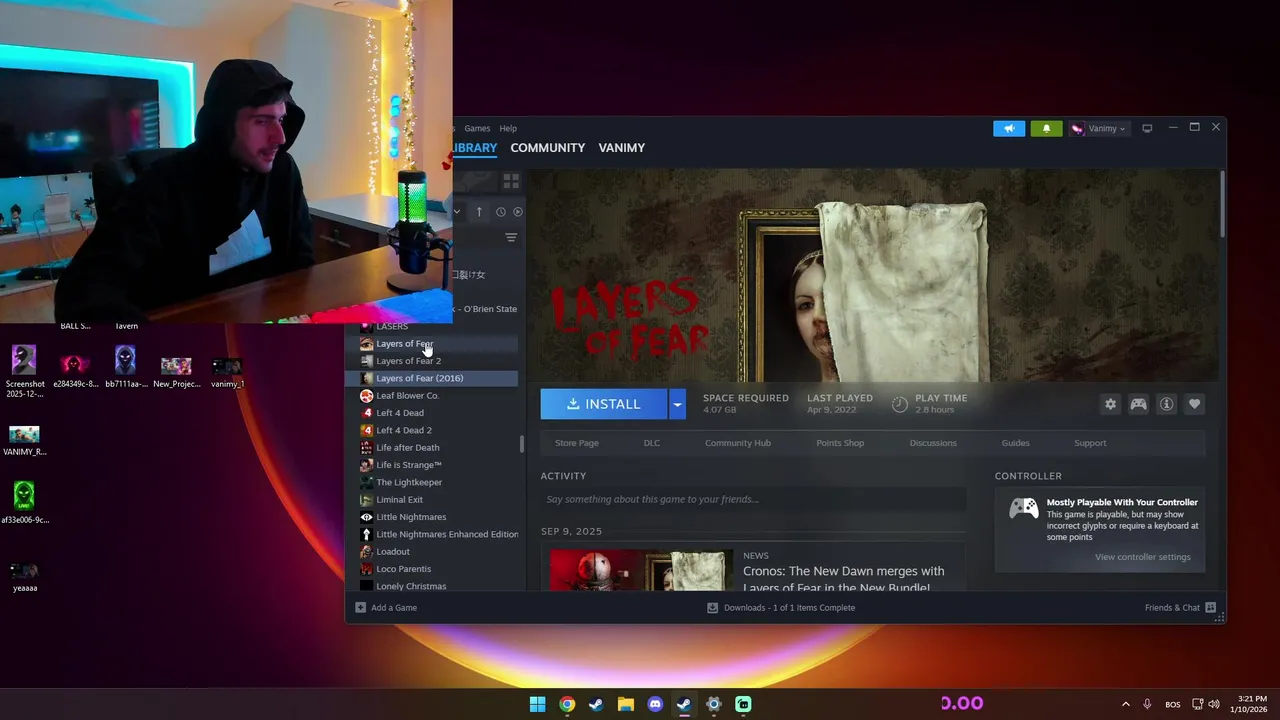
Task: Select the yeaaaa desktop file
Action: [x=24, y=577]
